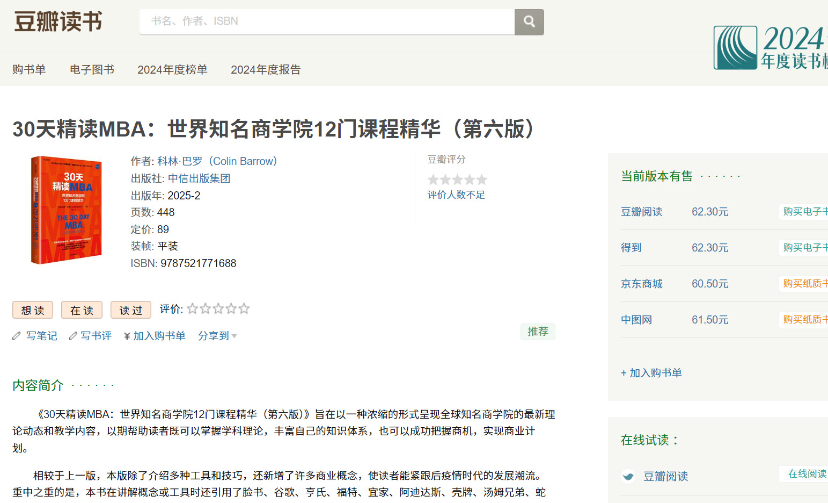This screenshot has height=503, width=828.
Task: Expand the 分享到 dropdown
Action: click(217, 336)
